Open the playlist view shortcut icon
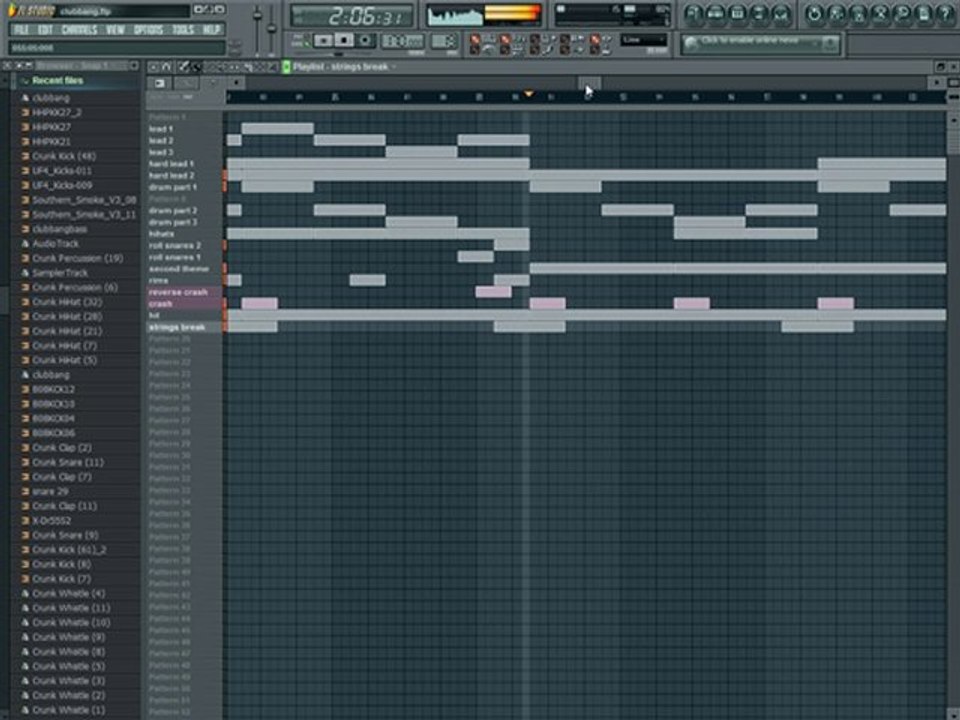Image resolution: width=960 pixels, height=720 pixels. (693, 13)
